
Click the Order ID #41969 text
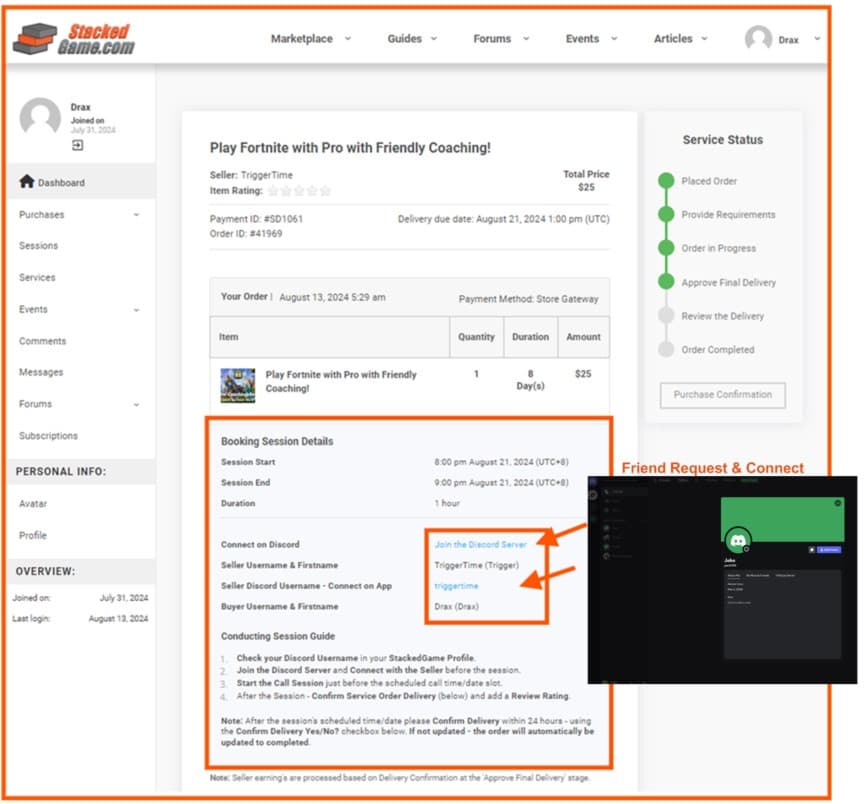(246, 234)
